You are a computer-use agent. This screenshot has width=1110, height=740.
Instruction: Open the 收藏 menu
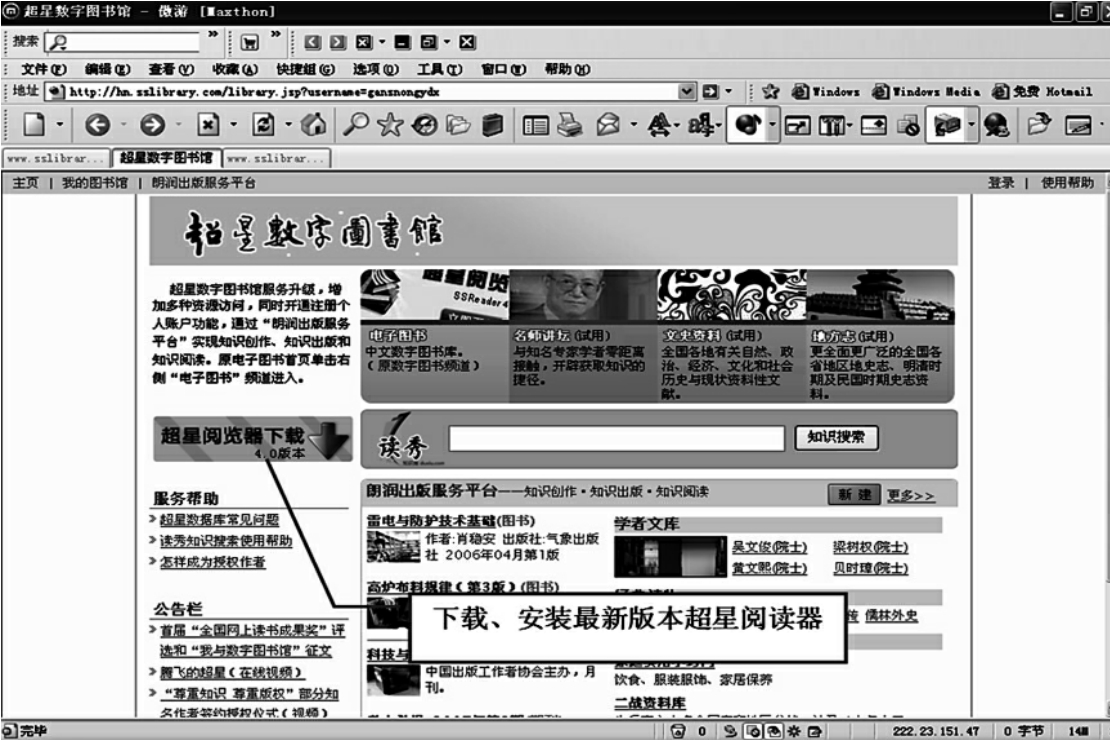coord(234,69)
